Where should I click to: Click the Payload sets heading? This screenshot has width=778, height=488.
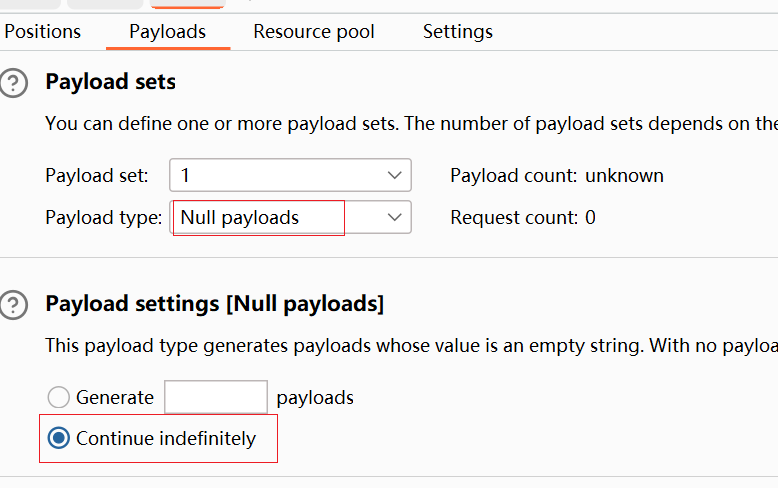pos(111,82)
